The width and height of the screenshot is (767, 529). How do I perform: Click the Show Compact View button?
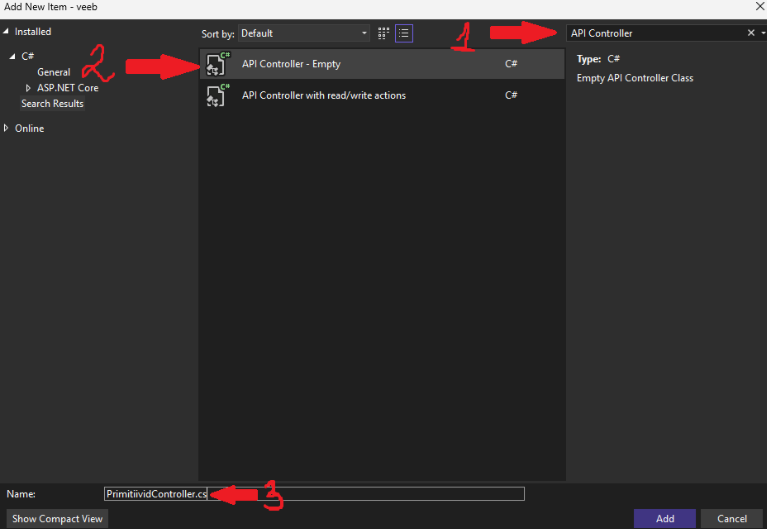coord(57,519)
